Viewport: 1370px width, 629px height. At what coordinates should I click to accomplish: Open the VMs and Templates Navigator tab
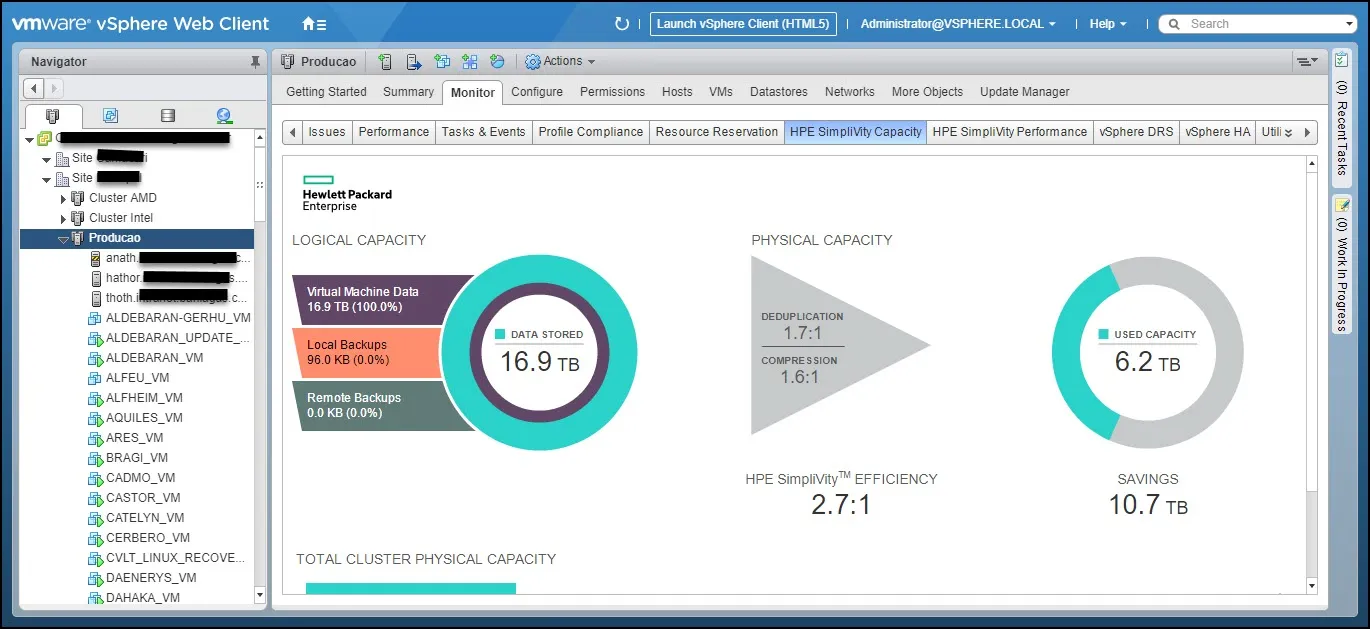[x=110, y=116]
